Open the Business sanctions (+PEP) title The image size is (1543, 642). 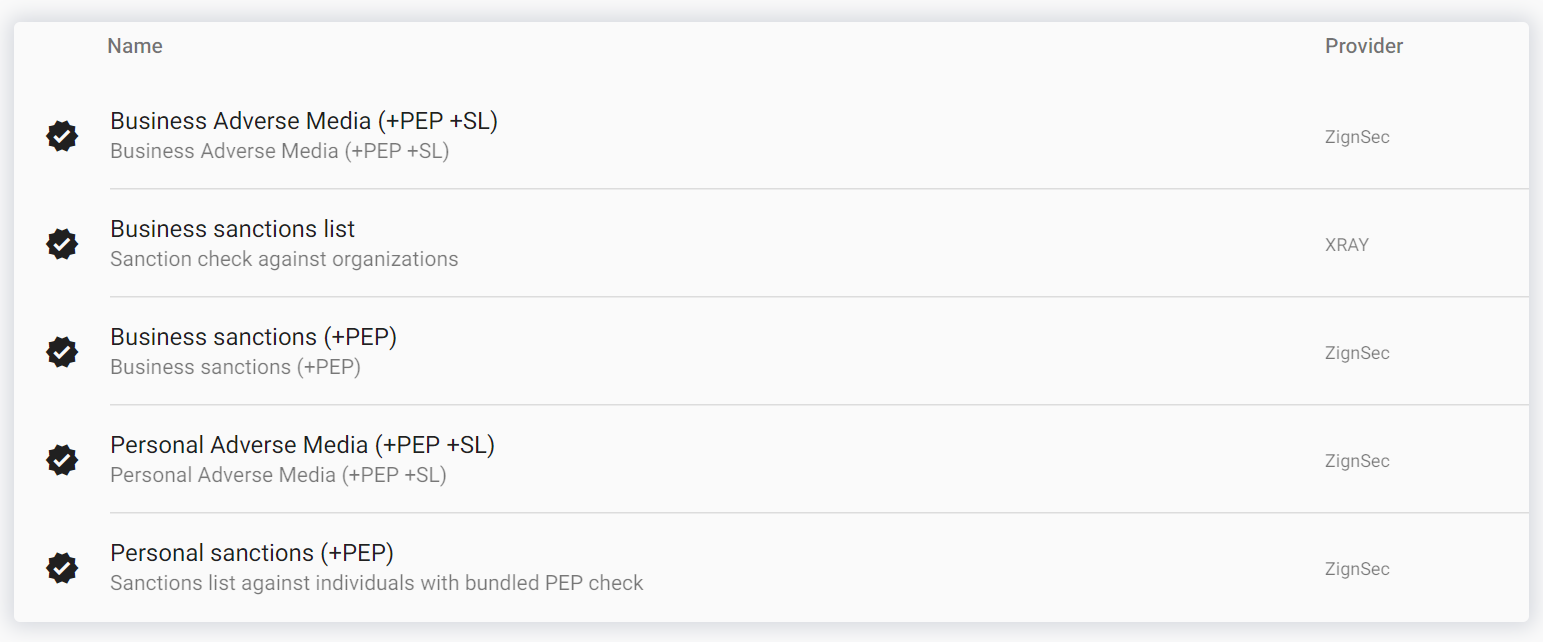coord(253,337)
